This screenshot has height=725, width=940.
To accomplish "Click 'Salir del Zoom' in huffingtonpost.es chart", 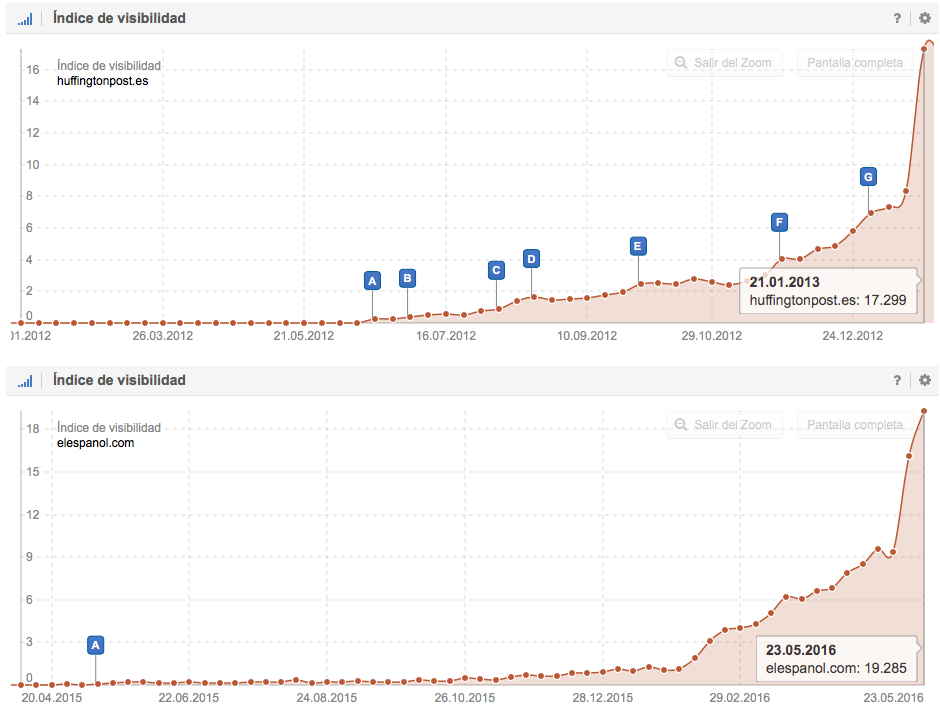I will tap(723, 63).
